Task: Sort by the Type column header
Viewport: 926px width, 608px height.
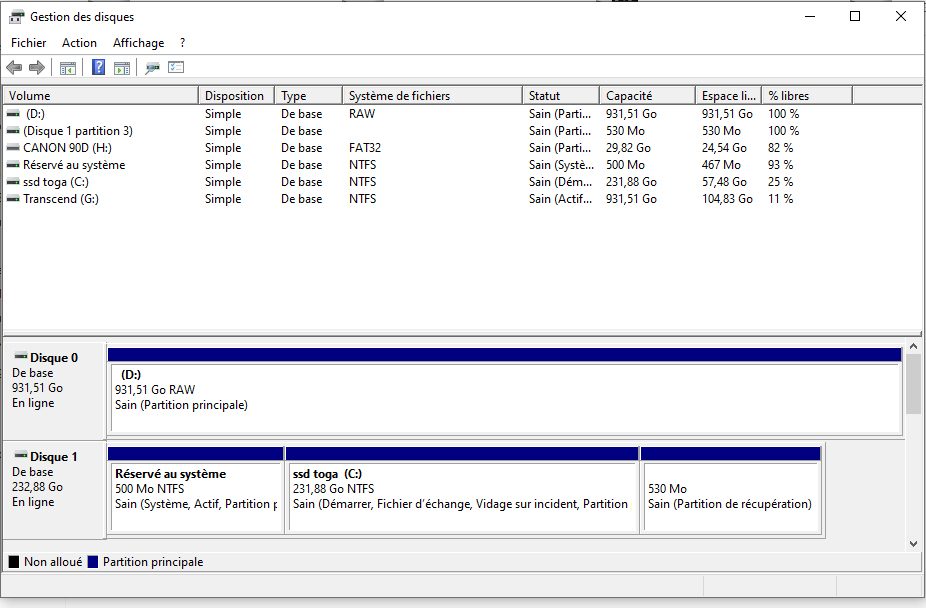Action: pyautogui.click(x=309, y=96)
